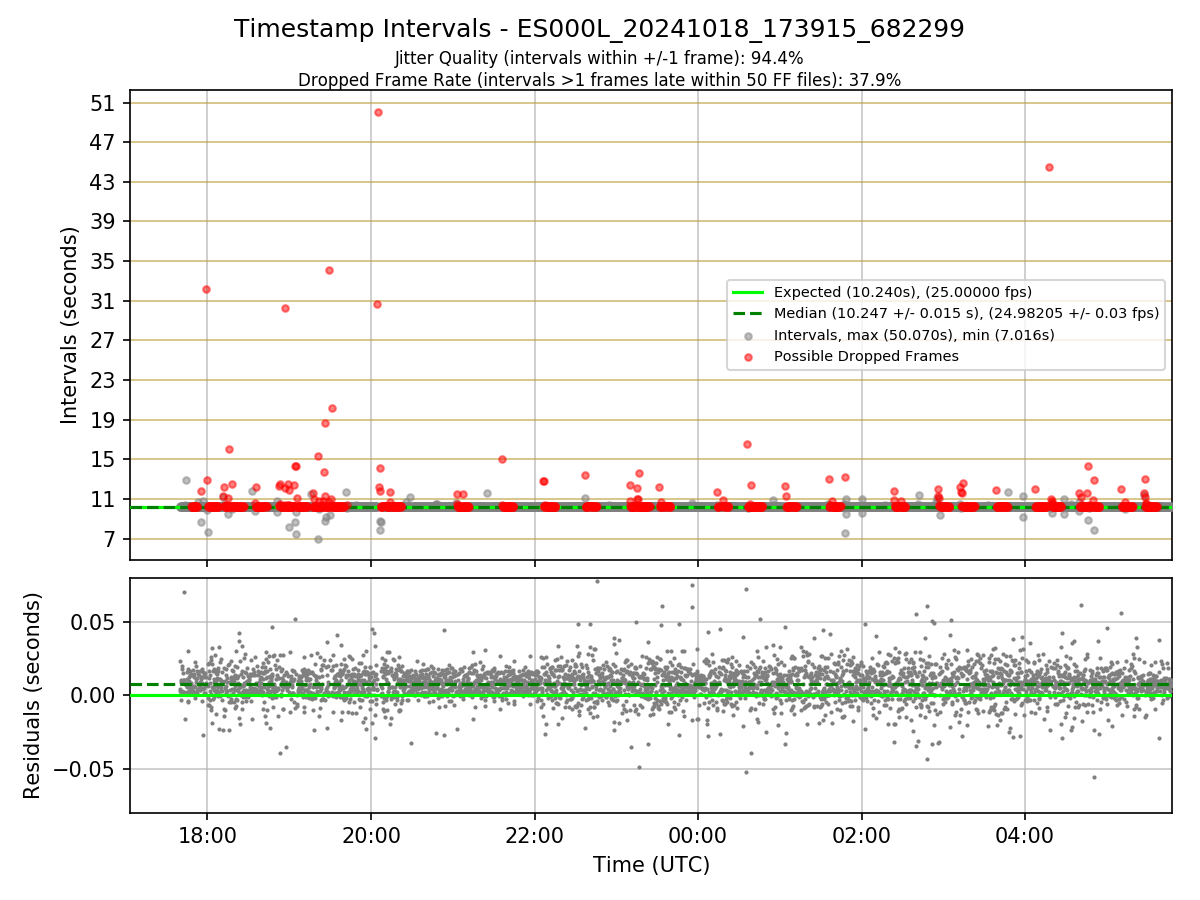Click the red outlier point near 44 seconds after 04:00
This screenshot has height=900, width=1200.
click(1049, 167)
